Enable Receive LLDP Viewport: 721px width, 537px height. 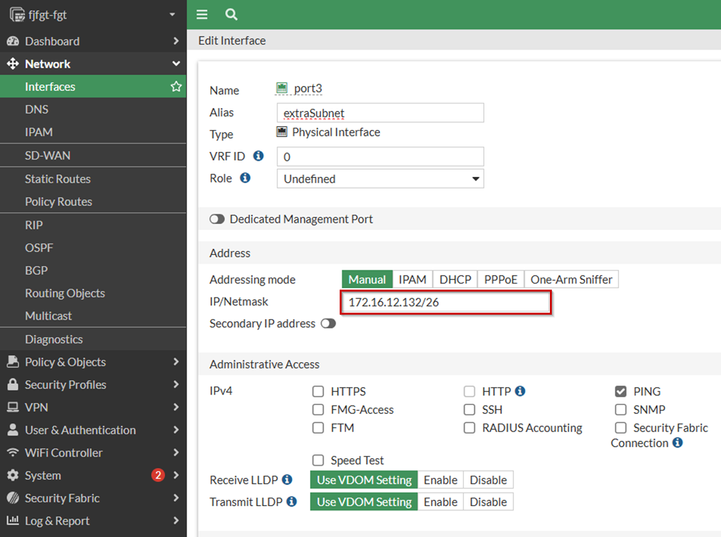pyautogui.click(x=441, y=480)
